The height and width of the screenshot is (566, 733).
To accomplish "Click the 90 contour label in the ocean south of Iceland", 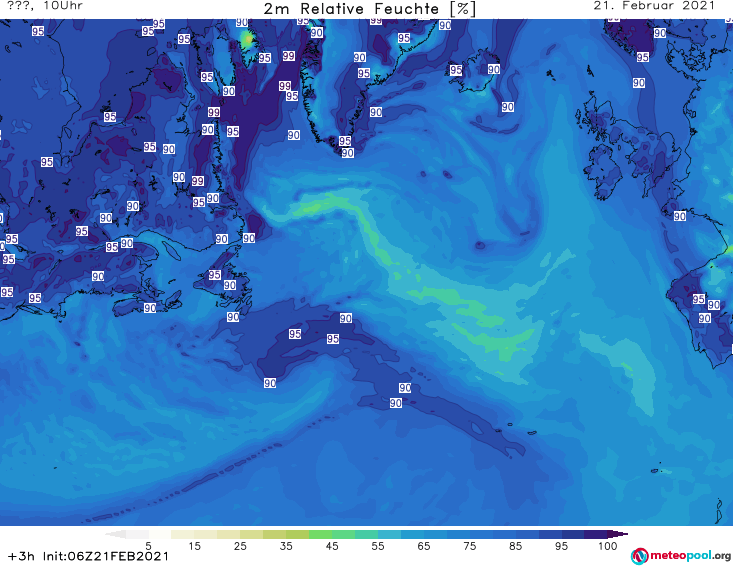I will click(x=508, y=107).
